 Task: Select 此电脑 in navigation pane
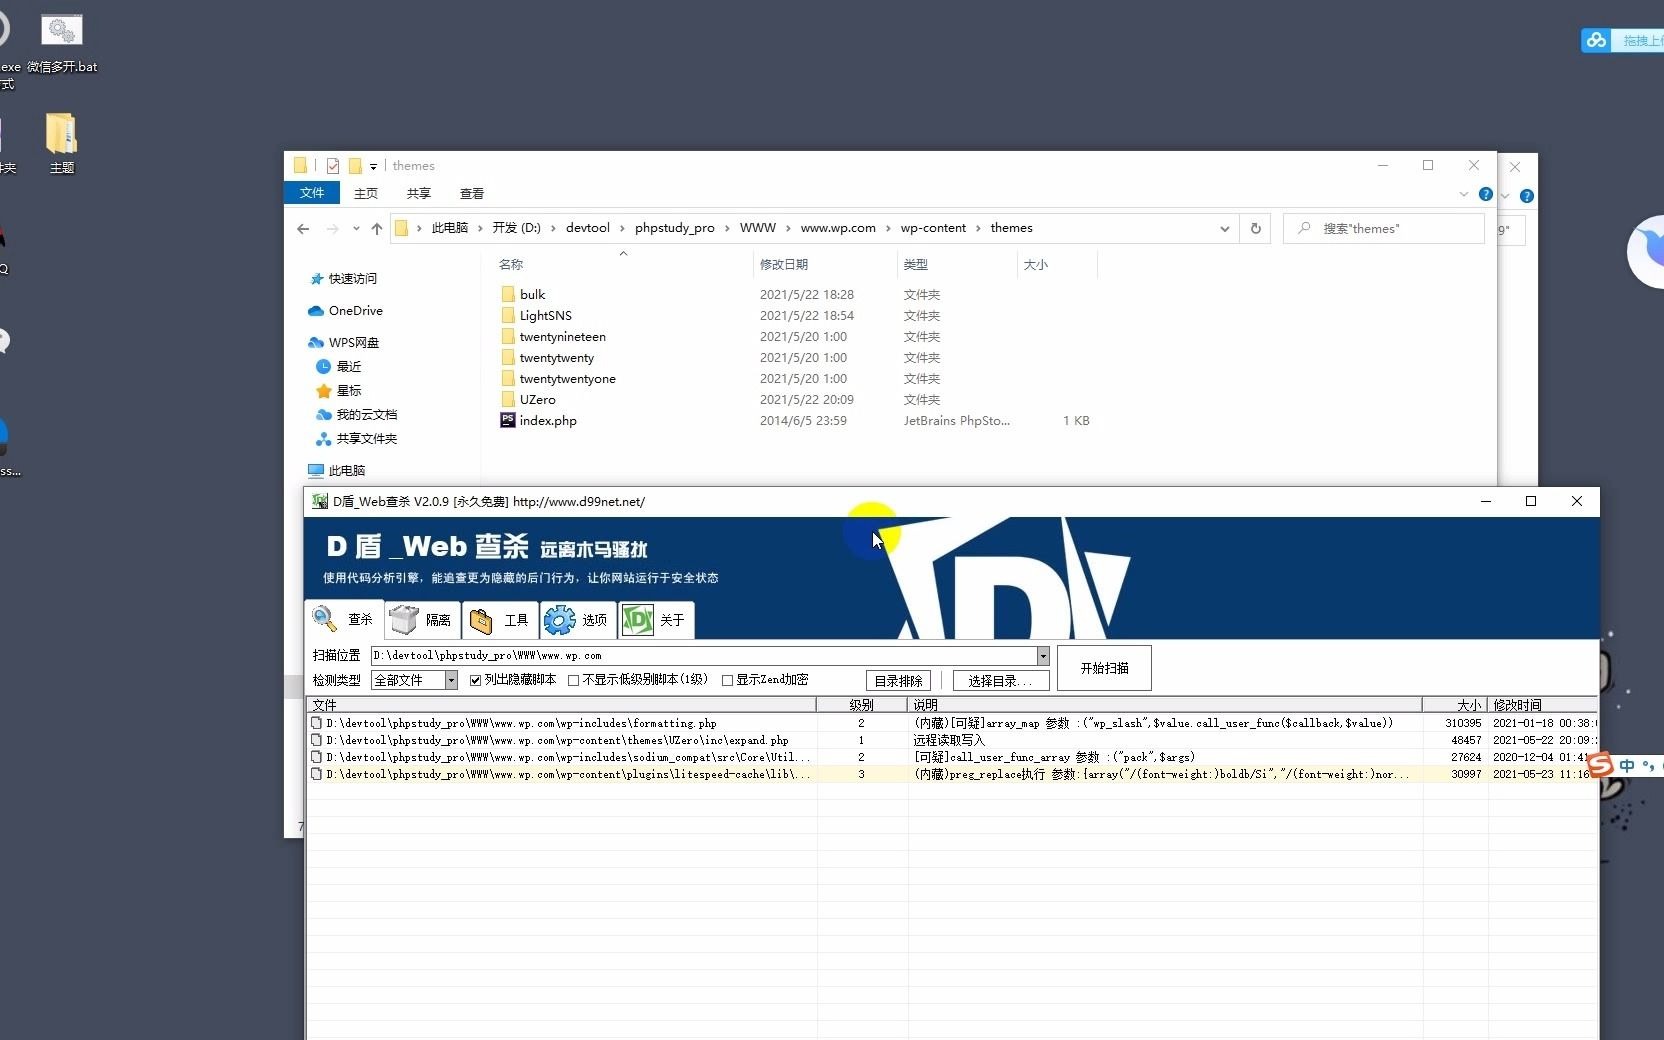click(337, 470)
